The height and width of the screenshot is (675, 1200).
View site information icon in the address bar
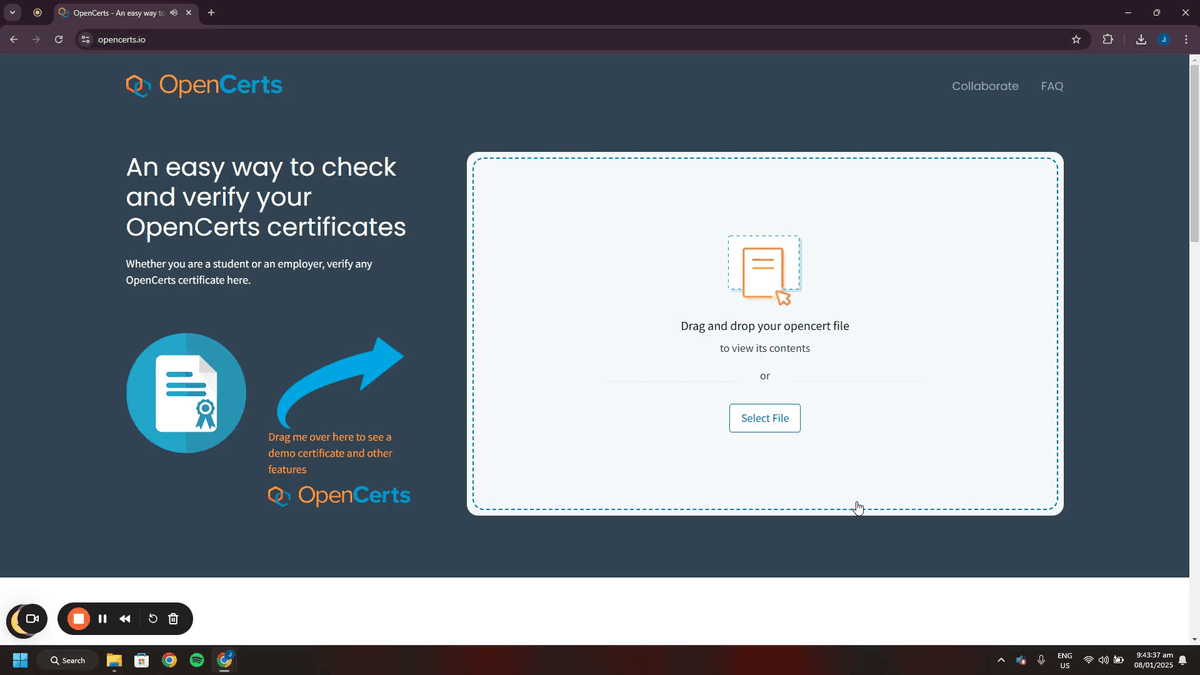point(86,40)
